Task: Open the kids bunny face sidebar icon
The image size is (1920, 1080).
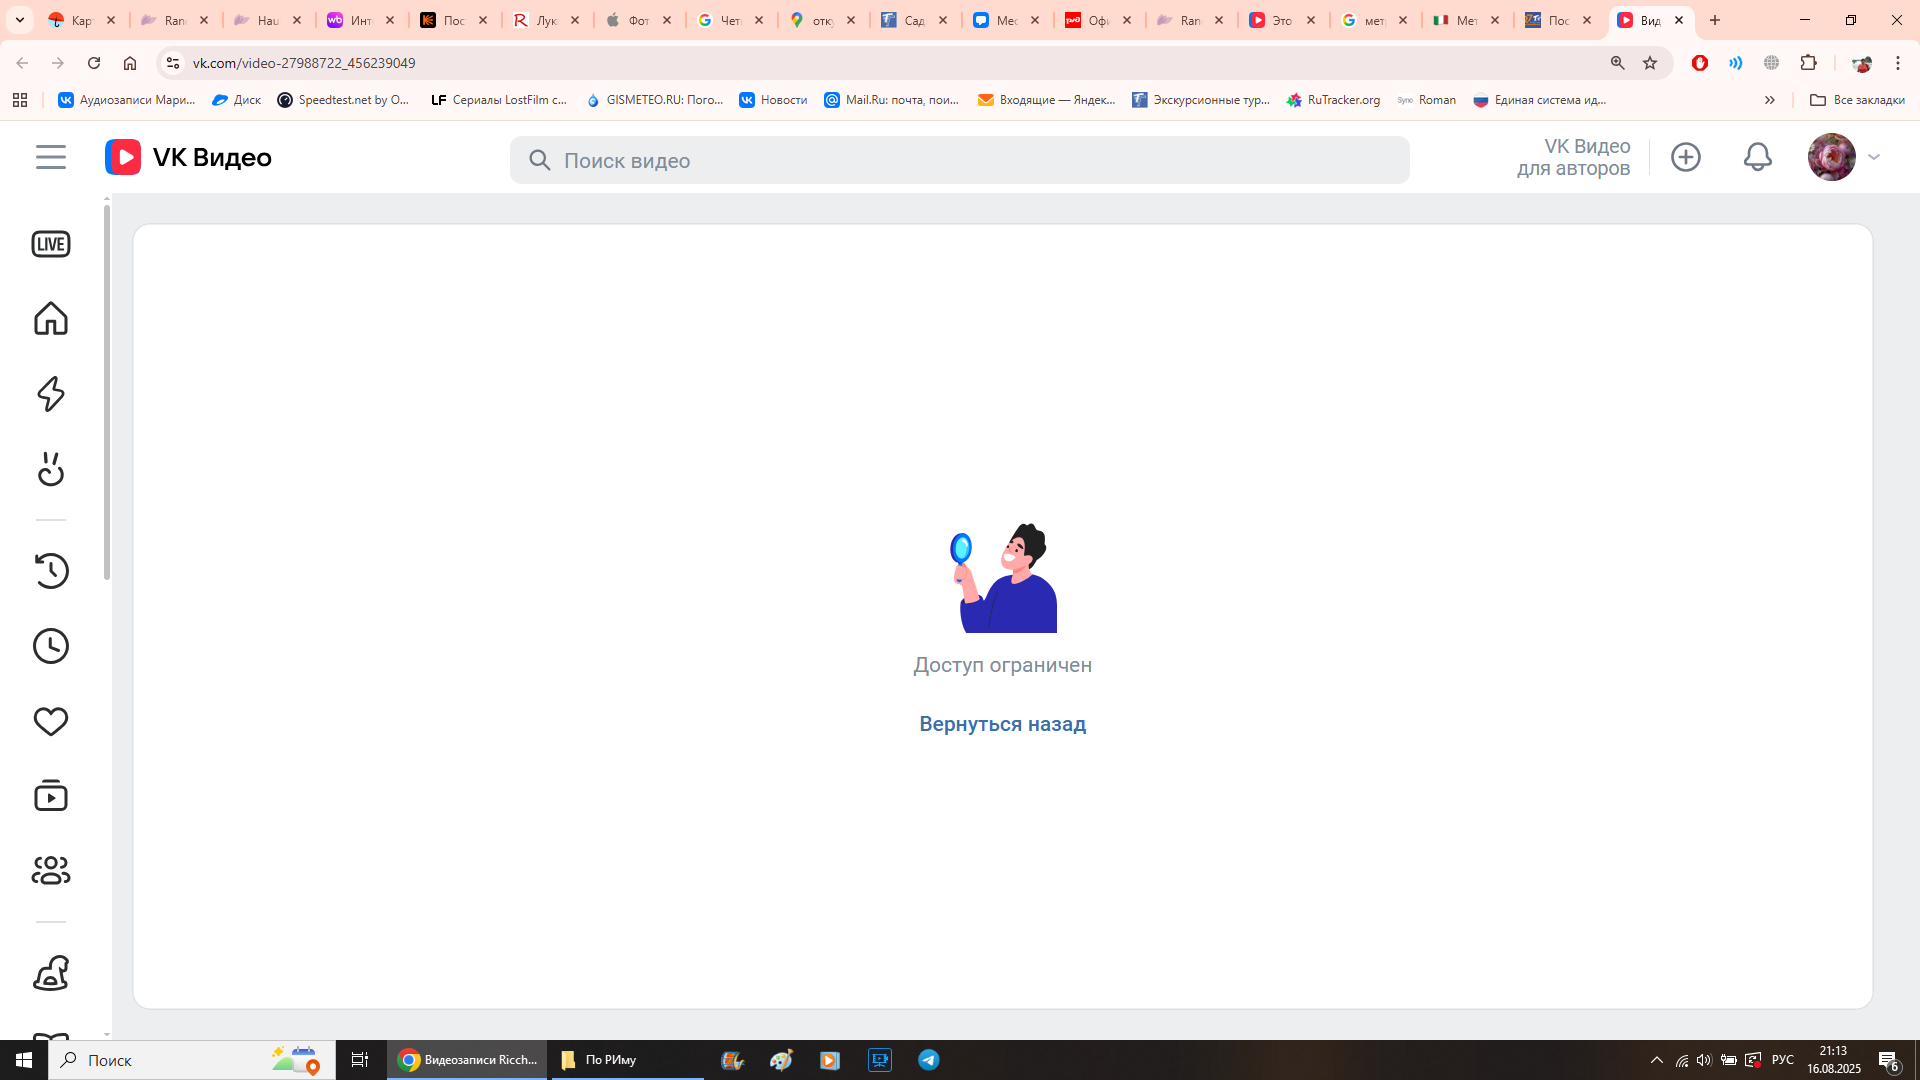Action: 51,469
